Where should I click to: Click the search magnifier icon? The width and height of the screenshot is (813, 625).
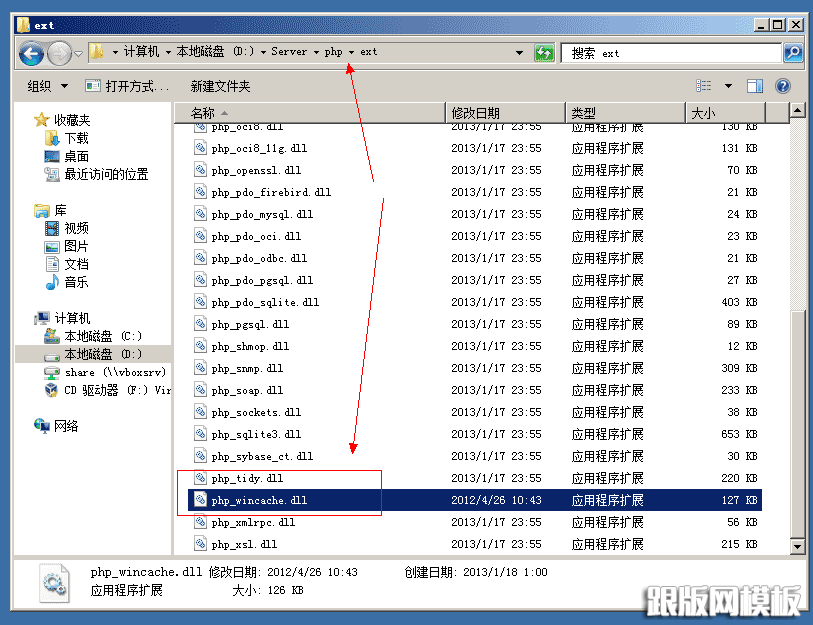[x=793, y=53]
